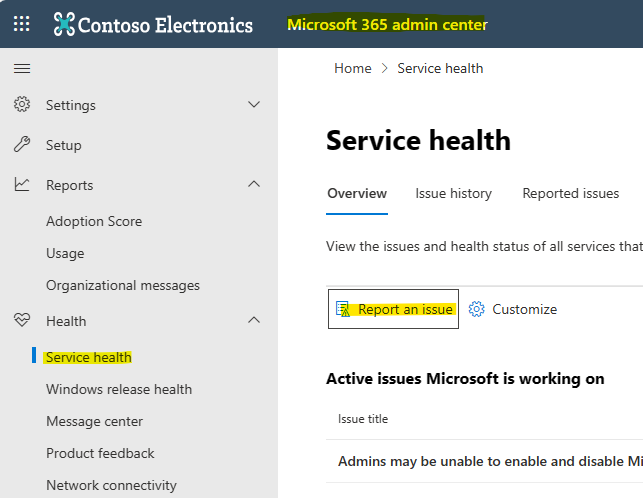643x498 pixels.
Task: Collapse the Reports section chevron
Action: pos(254,184)
